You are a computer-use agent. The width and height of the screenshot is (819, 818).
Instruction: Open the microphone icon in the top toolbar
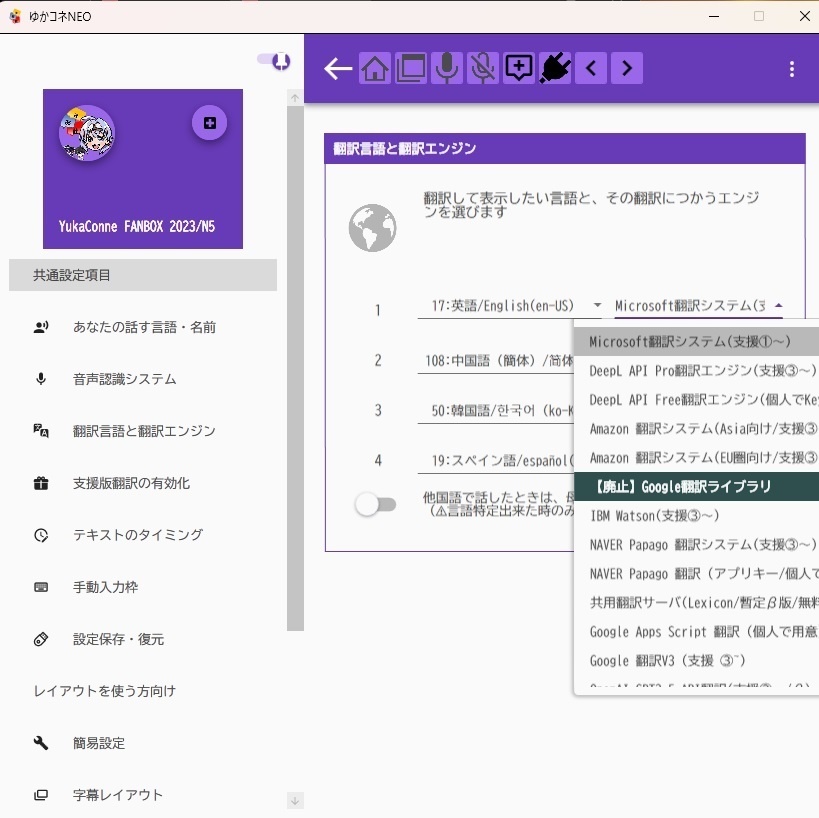[x=446, y=68]
